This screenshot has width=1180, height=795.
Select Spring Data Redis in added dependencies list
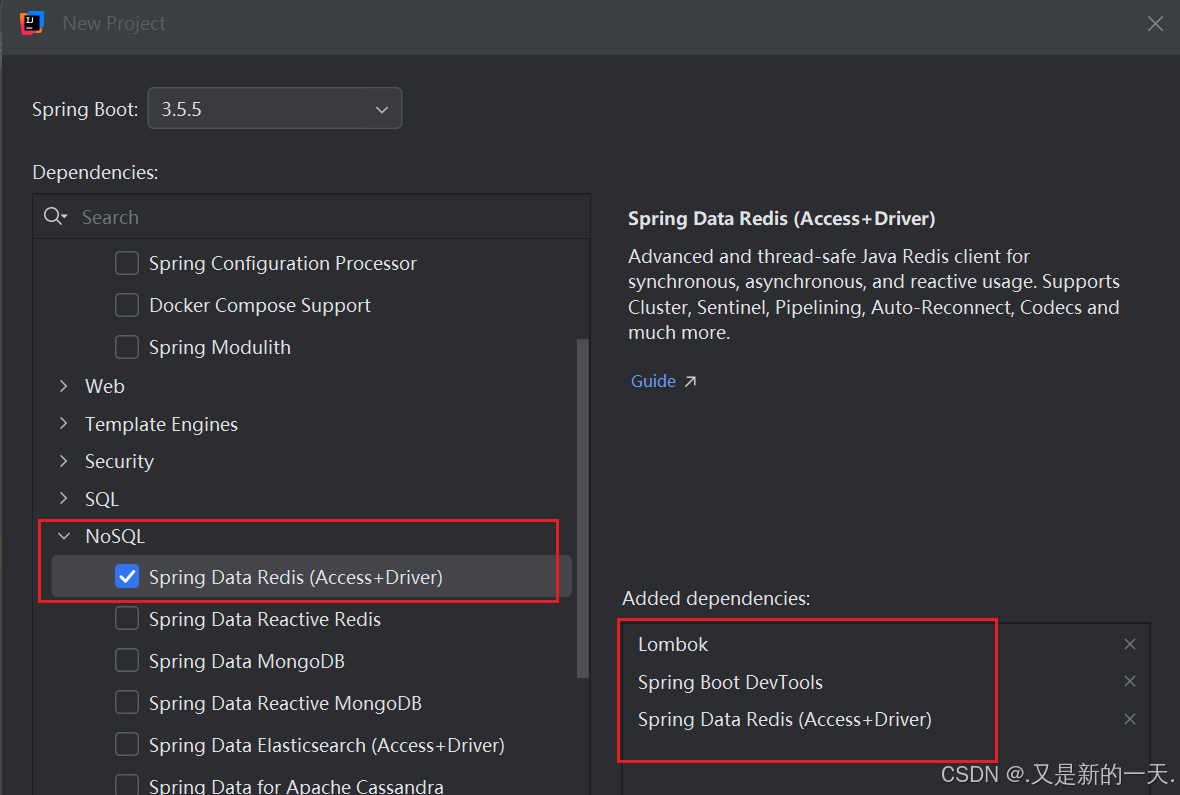(784, 720)
